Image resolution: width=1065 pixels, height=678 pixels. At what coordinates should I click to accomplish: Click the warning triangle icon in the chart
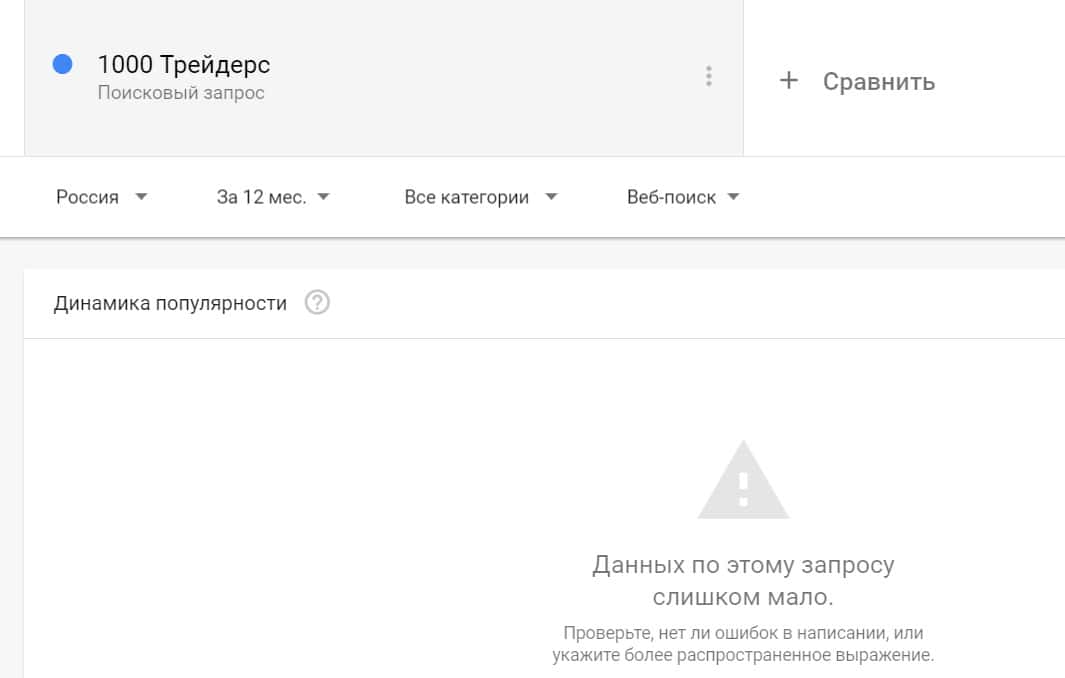[x=743, y=480]
